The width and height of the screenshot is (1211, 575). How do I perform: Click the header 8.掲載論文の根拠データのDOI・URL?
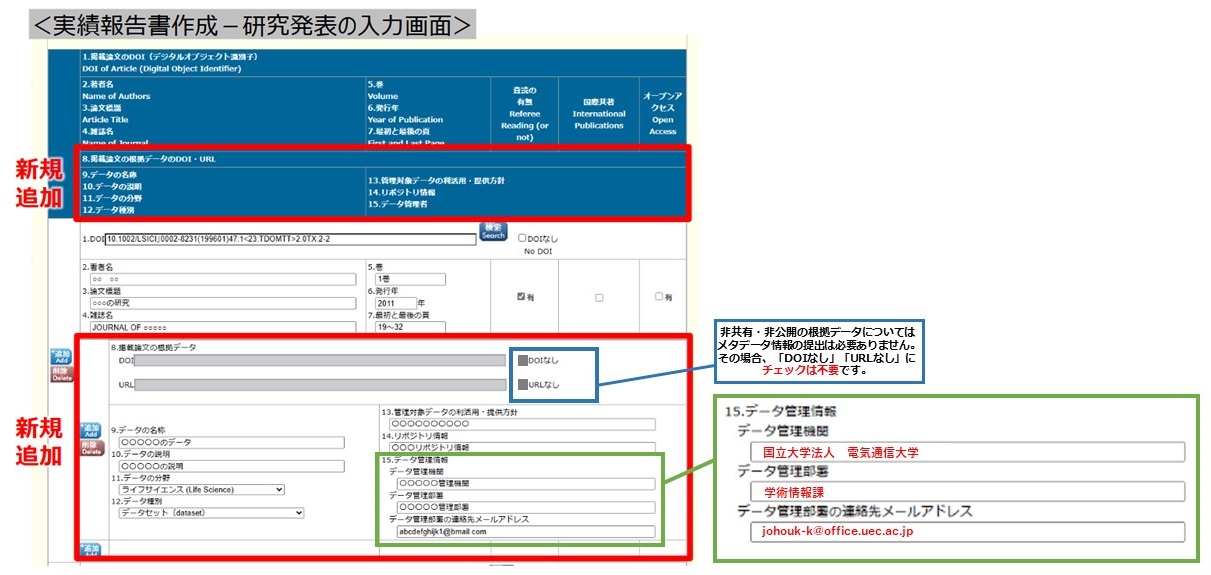[149, 159]
